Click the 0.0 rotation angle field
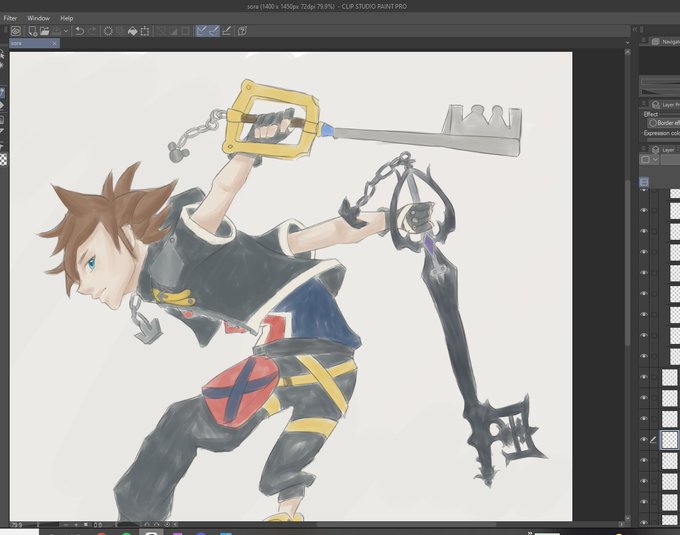The image size is (680, 535). pyautogui.click(x=98, y=525)
